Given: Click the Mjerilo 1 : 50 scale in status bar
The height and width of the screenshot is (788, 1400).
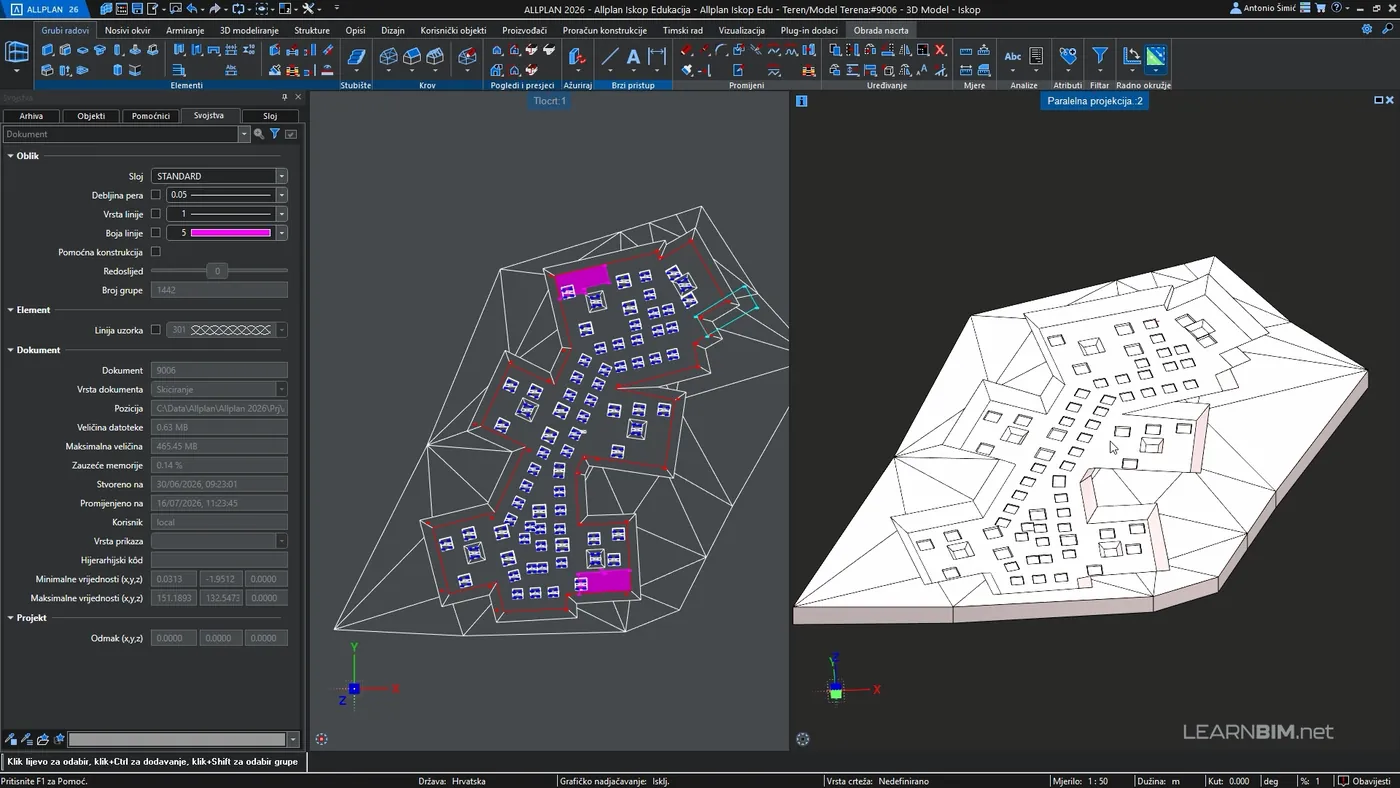Looking at the screenshot, I should click(1080, 781).
